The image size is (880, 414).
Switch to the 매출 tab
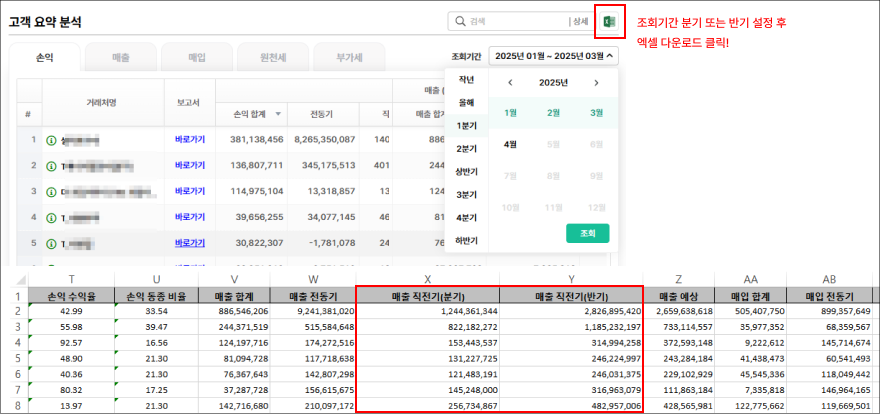(119, 58)
